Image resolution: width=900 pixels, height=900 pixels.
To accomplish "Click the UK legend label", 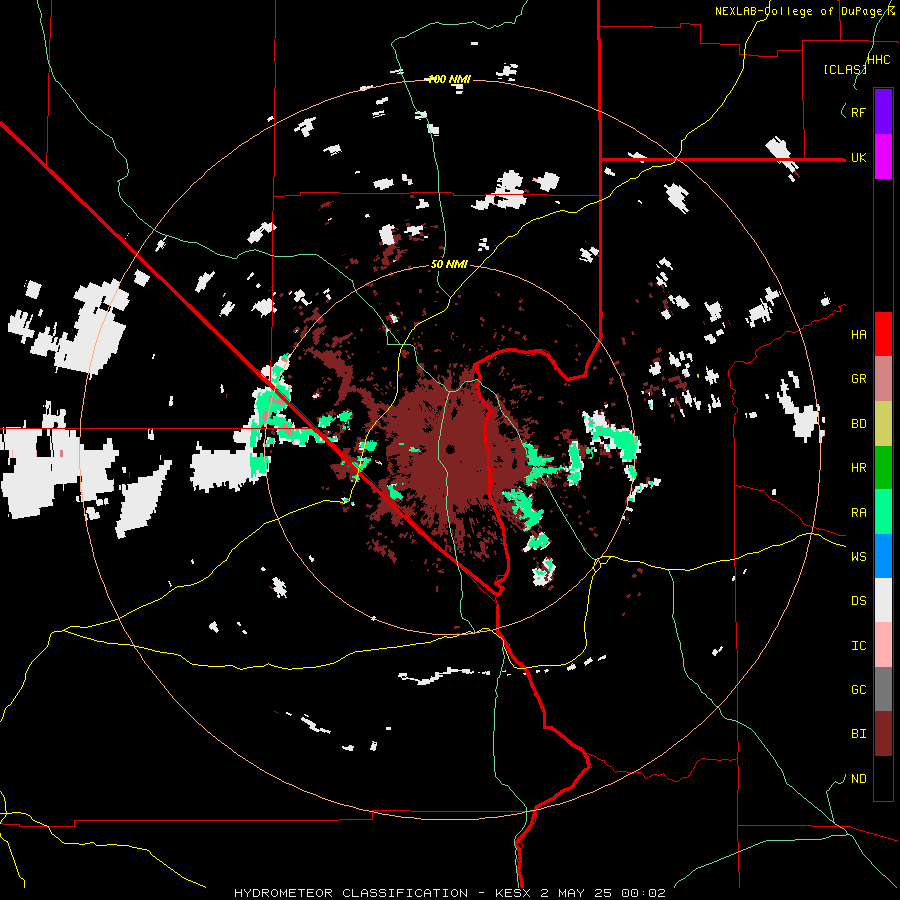I will 858,158.
